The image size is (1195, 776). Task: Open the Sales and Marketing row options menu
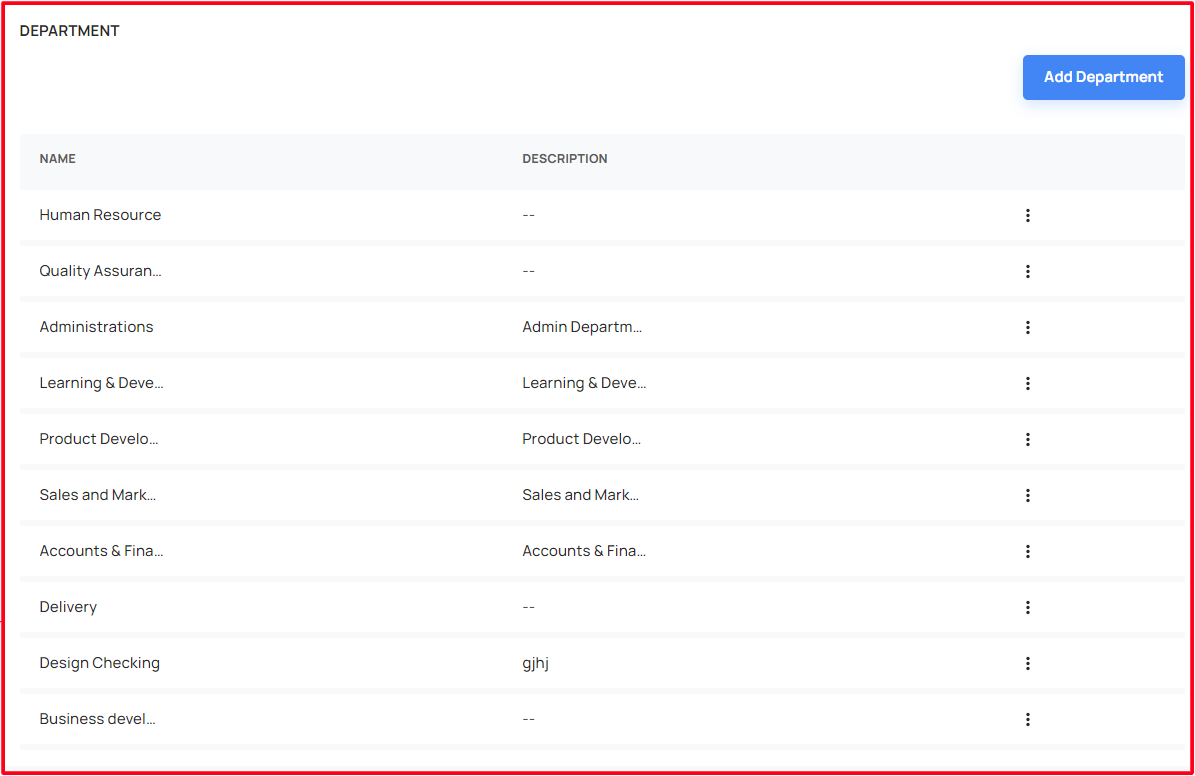pos(1027,495)
